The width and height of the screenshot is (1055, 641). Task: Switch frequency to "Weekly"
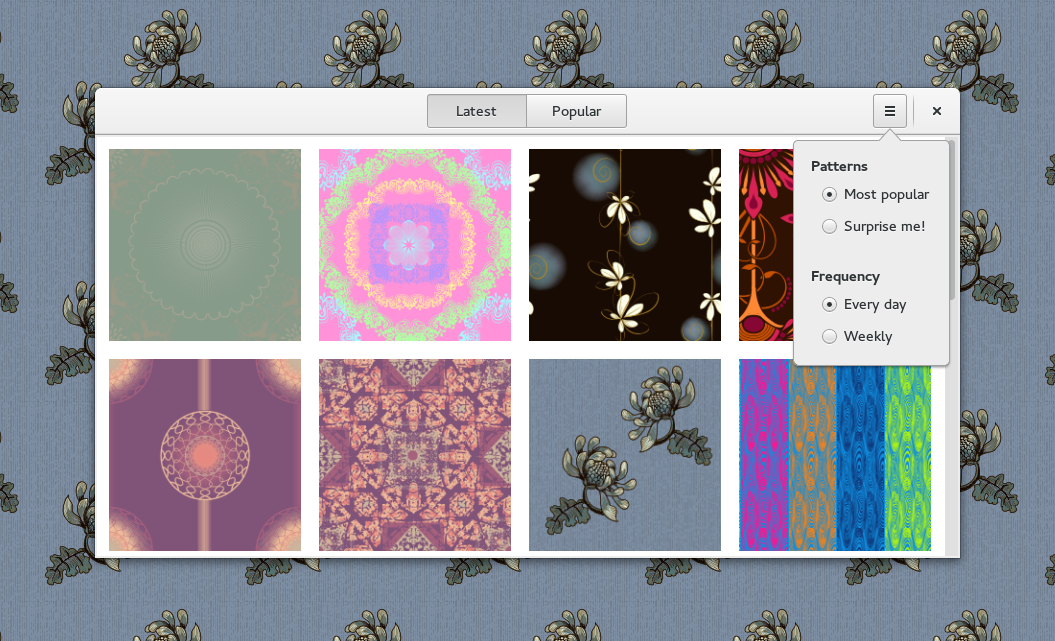[829, 336]
